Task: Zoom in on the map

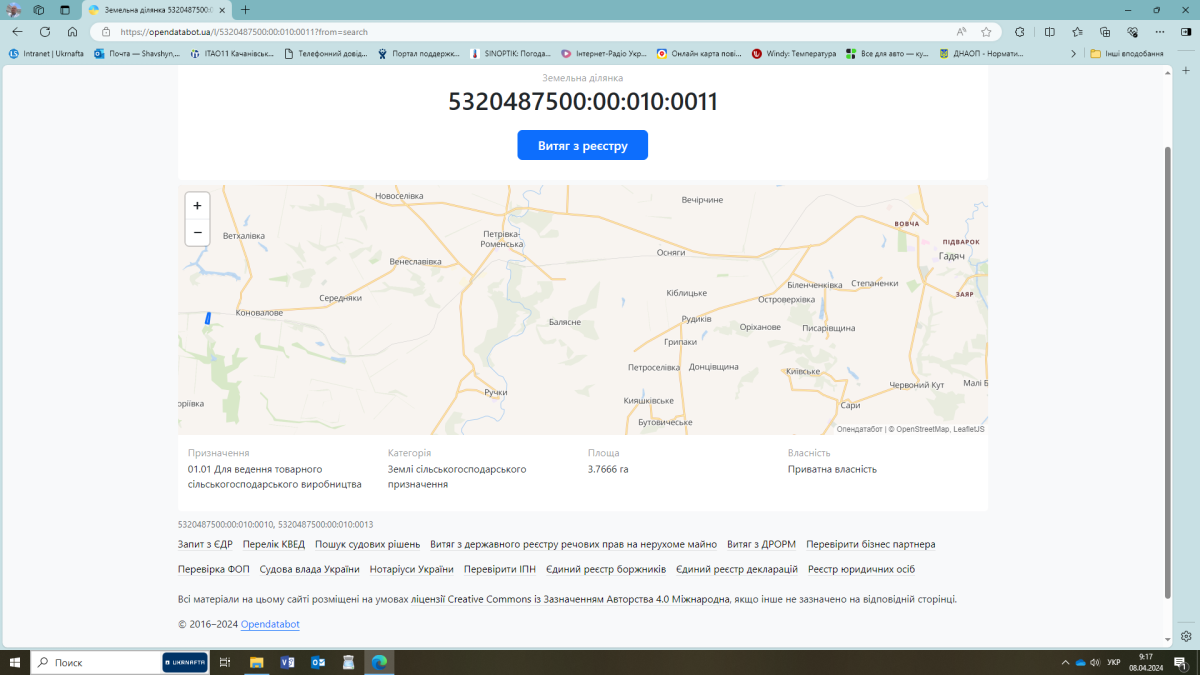Action: [x=197, y=206]
